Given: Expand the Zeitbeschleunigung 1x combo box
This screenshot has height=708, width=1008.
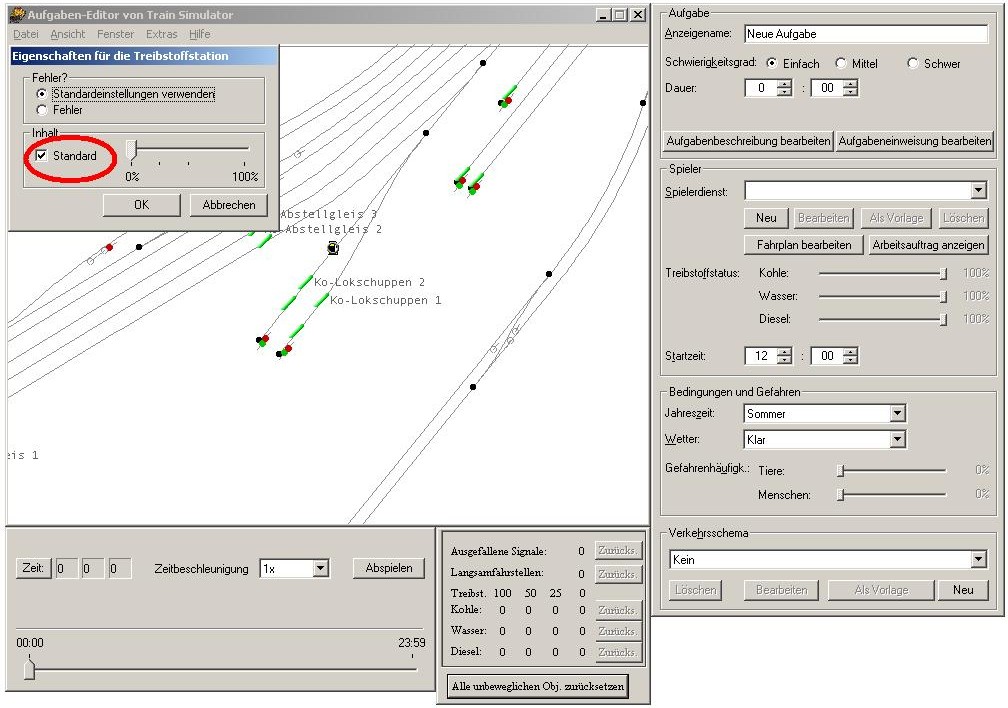Looking at the screenshot, I should click(320, 568).
